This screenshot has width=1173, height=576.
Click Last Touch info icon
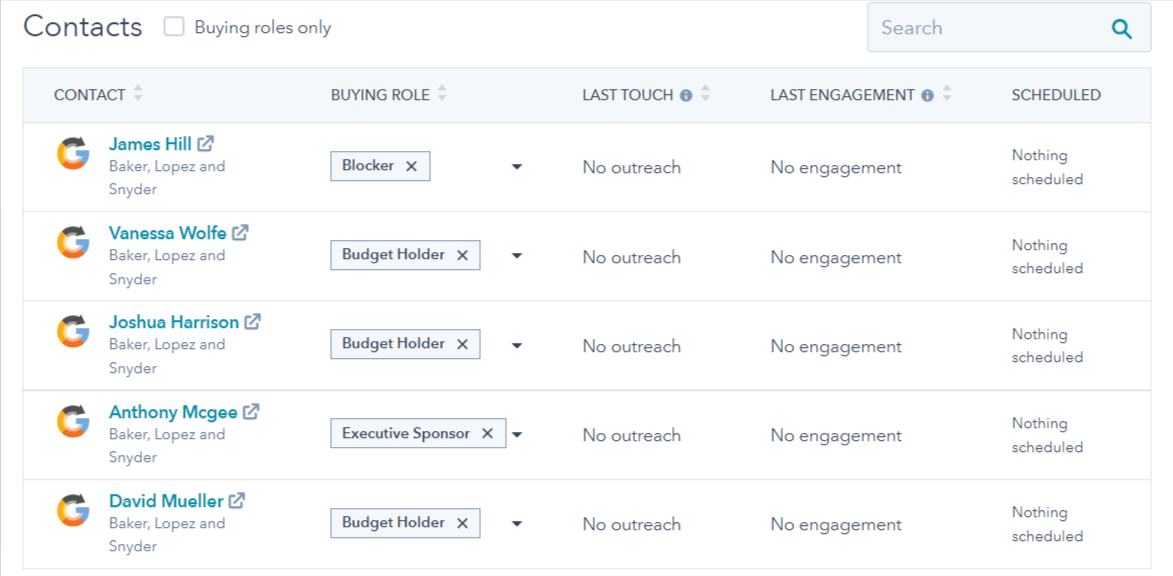click(686, 96)
